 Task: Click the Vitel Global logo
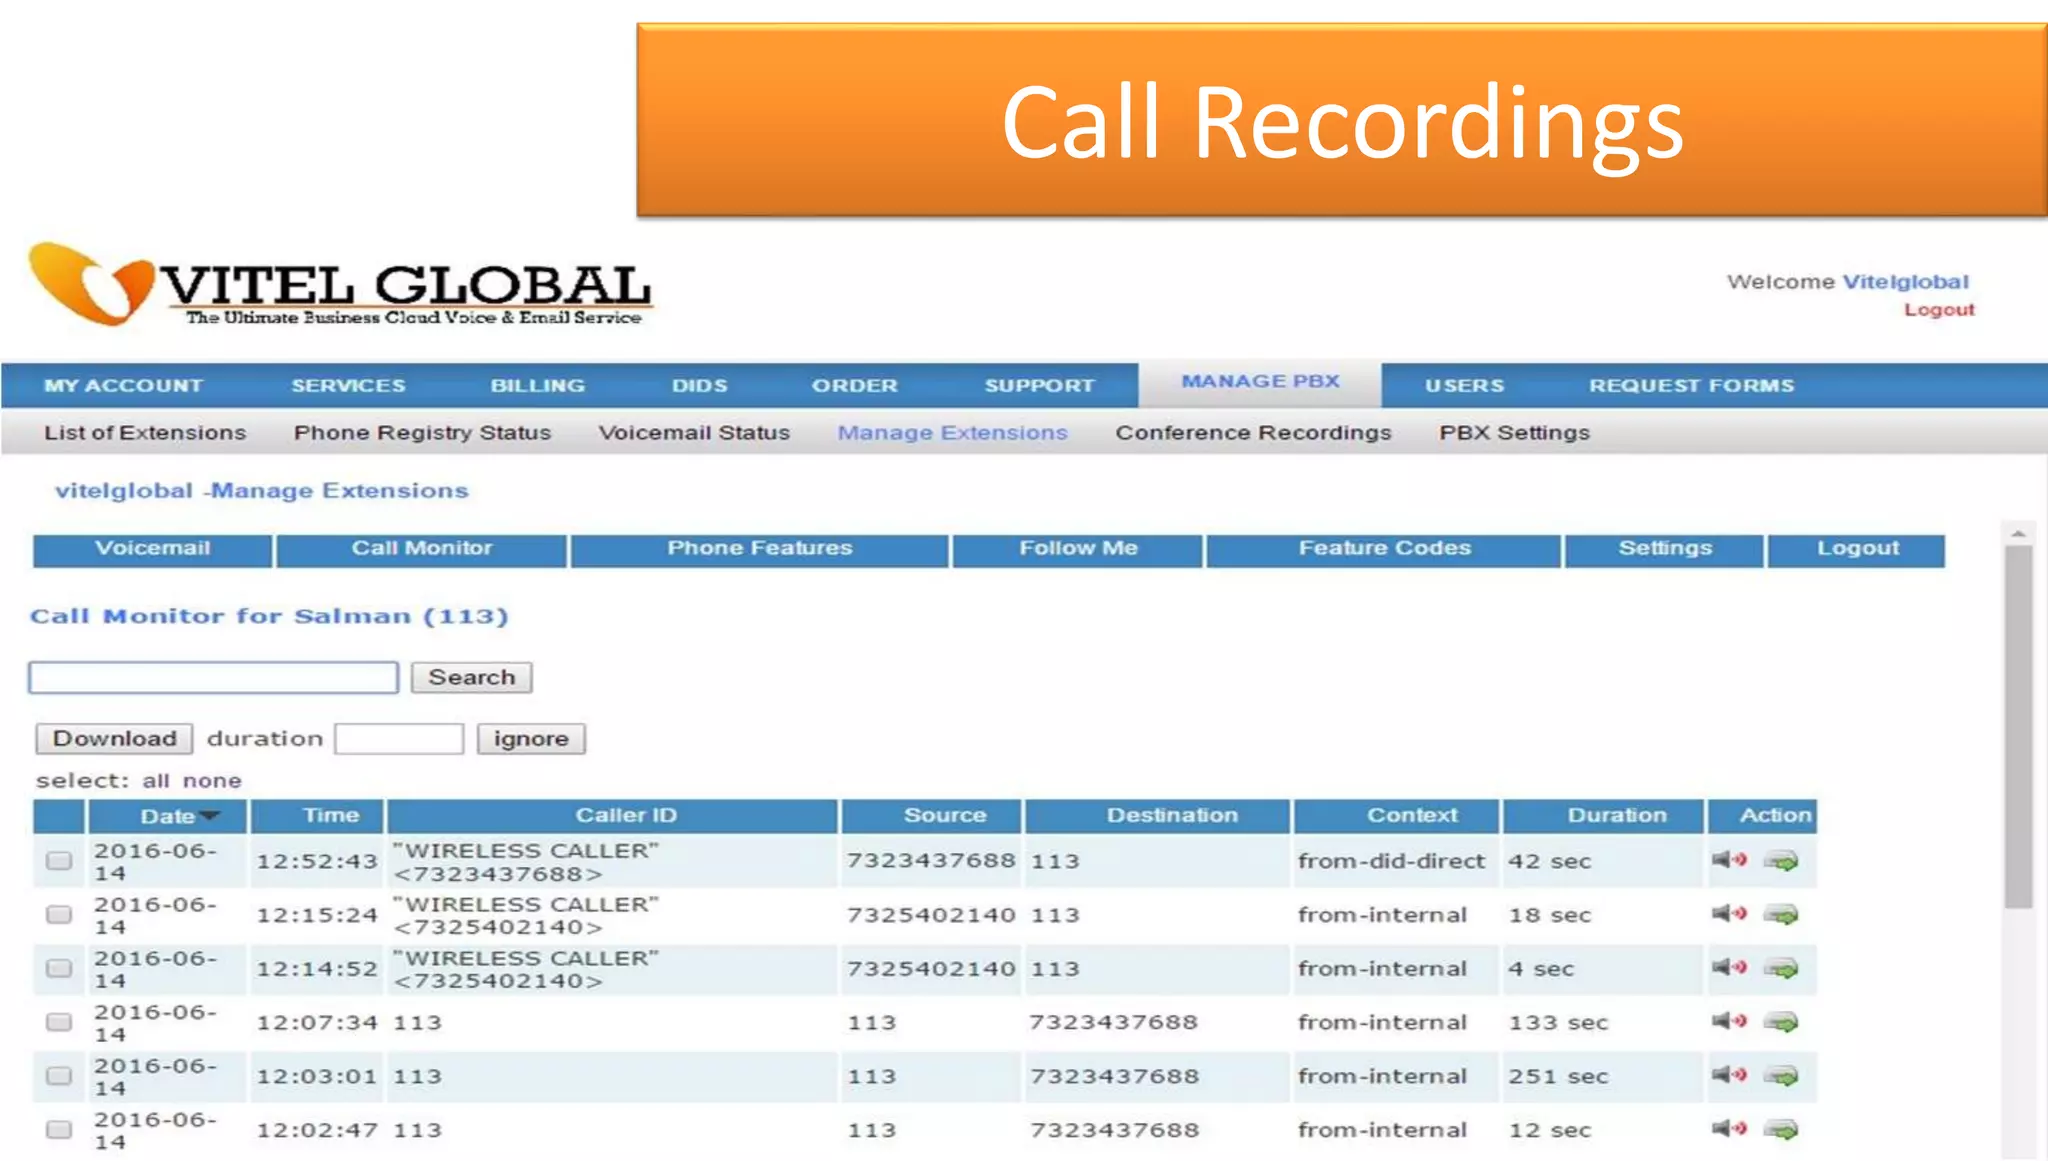[340, 285]
